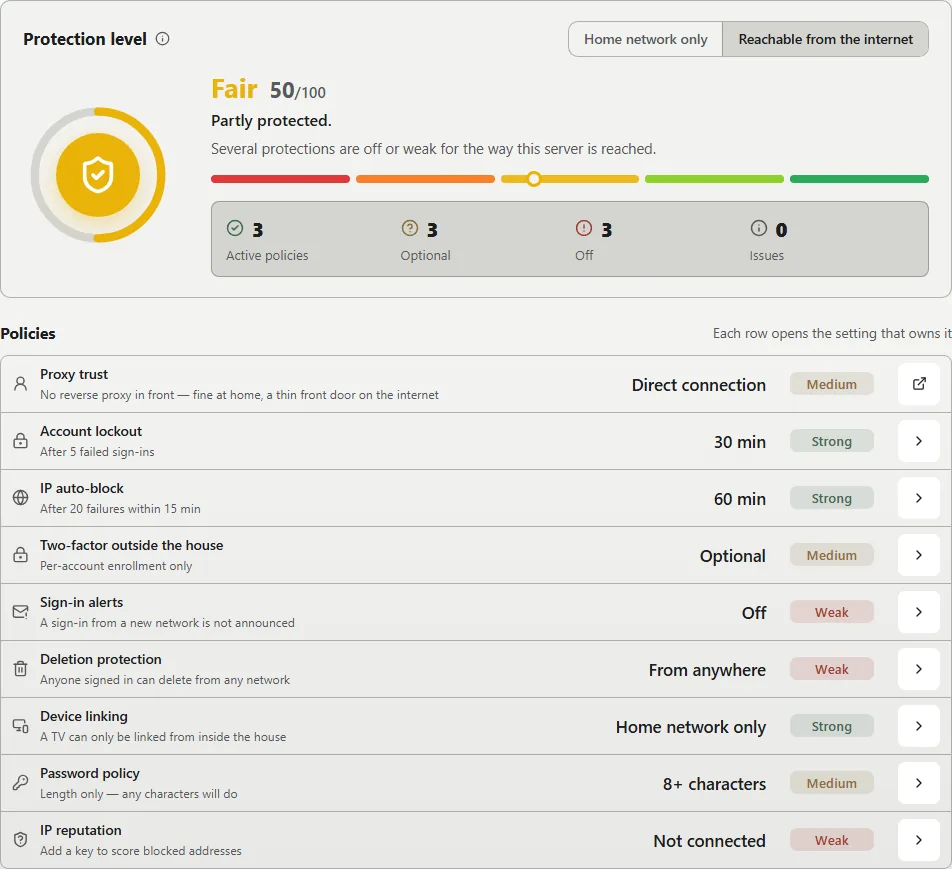
Task: Click Strong badge on Account lockout row
Action: coord(831,441)
